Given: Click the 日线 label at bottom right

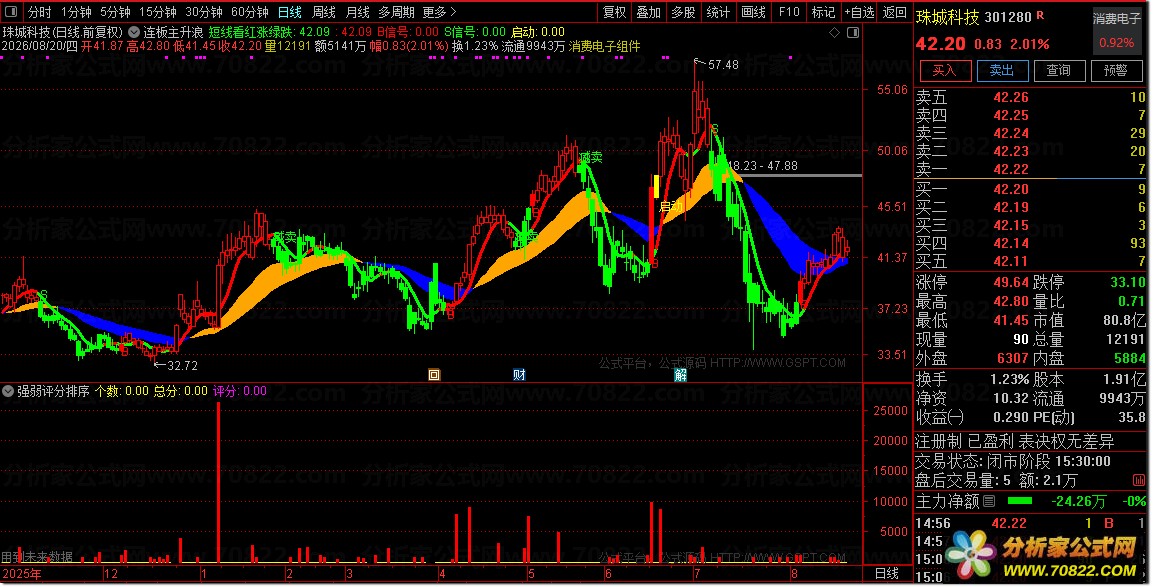Looking at the screenshot, I should [887, 574].
